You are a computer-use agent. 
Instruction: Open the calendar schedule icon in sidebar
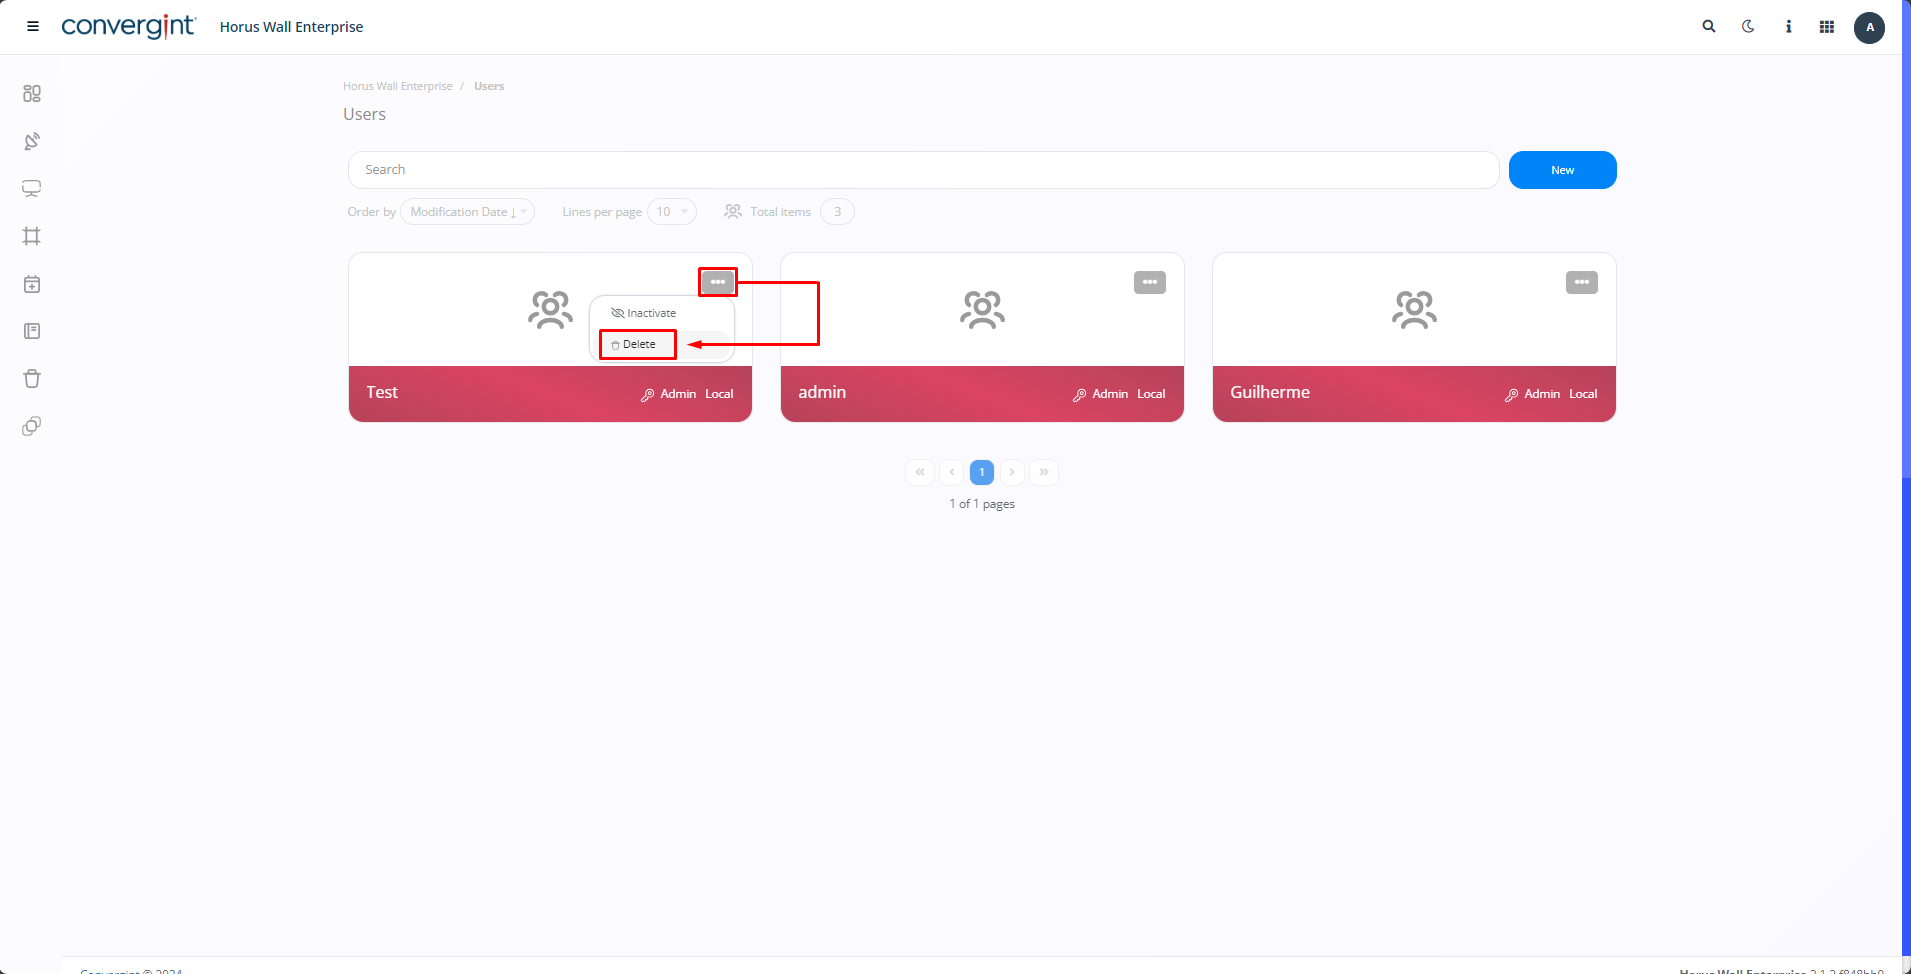point(32,284)
